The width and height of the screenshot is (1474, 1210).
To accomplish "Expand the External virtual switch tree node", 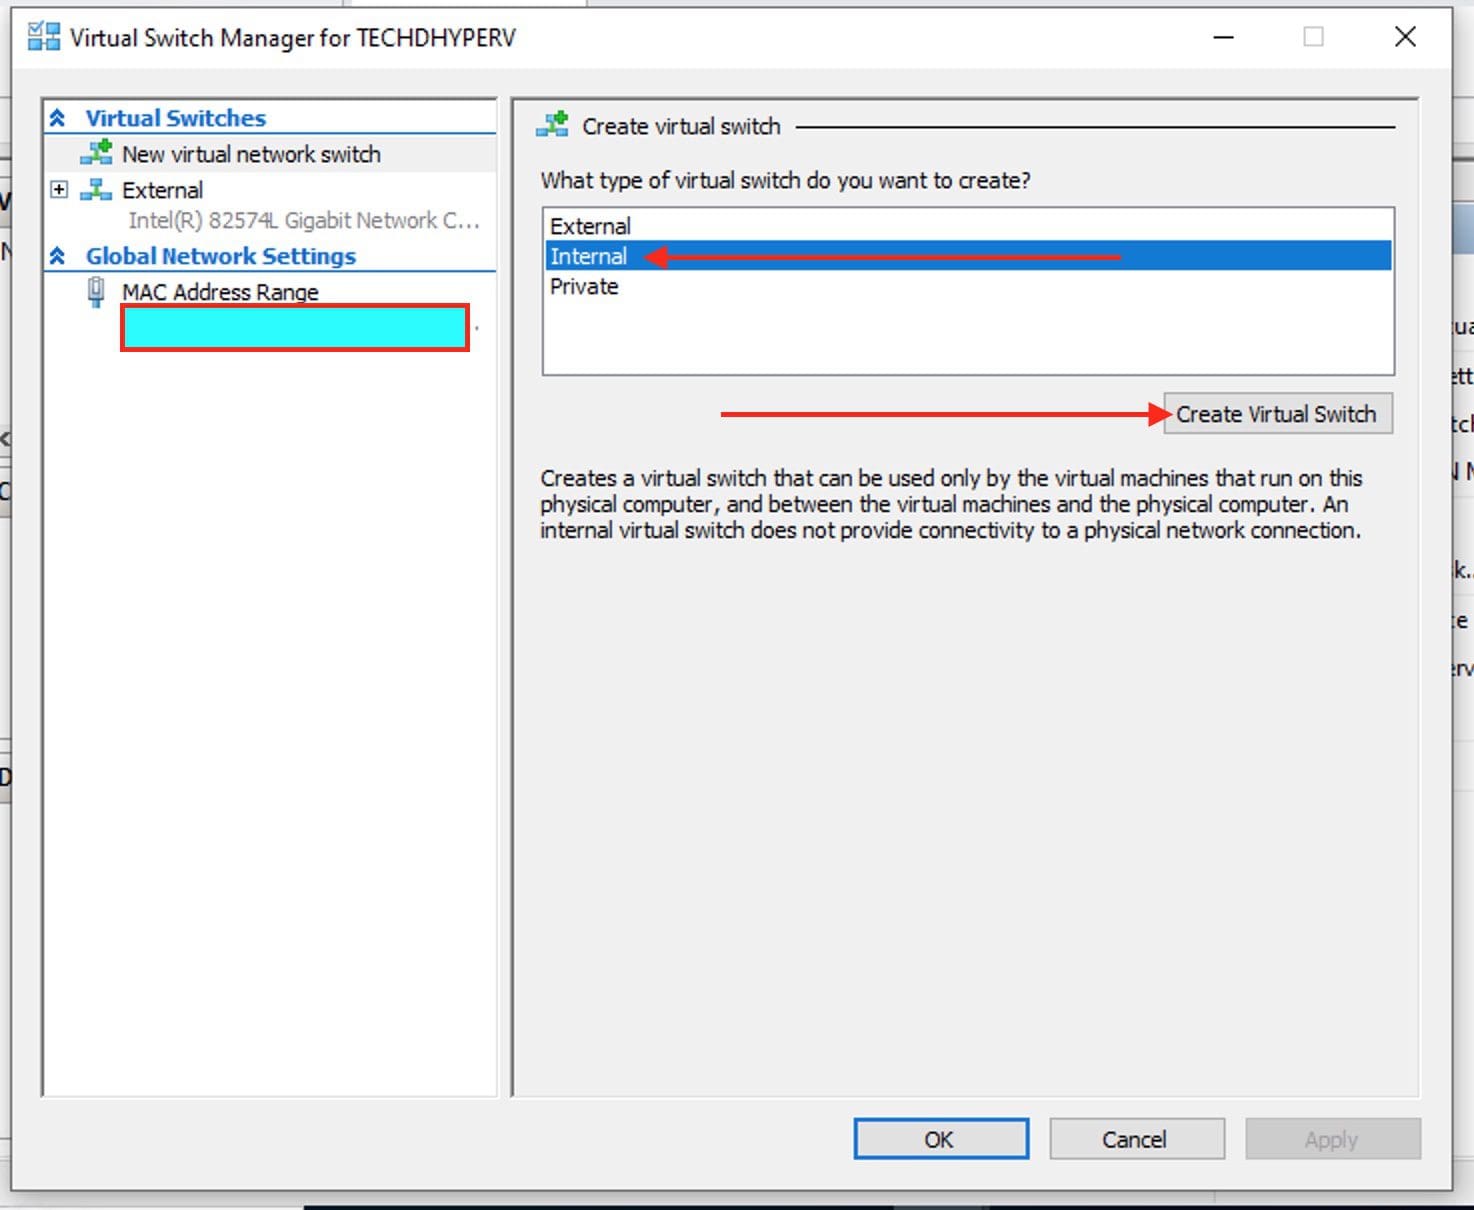I will pos(59,190).
